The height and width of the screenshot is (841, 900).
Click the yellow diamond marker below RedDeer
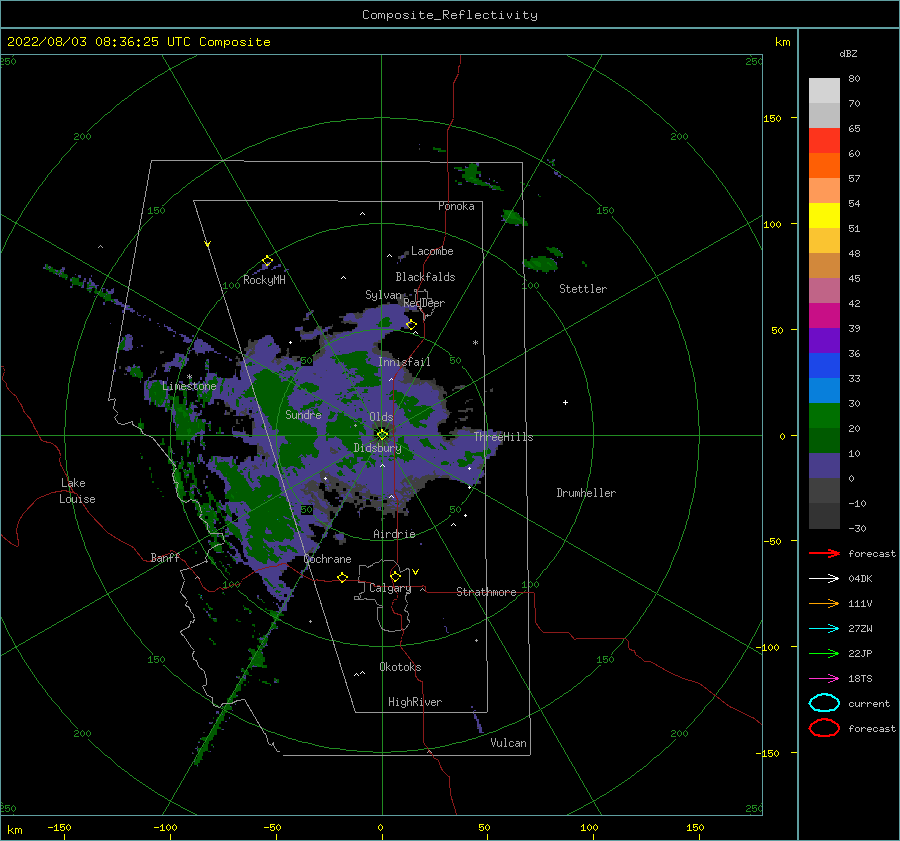[x=412, y=325]
